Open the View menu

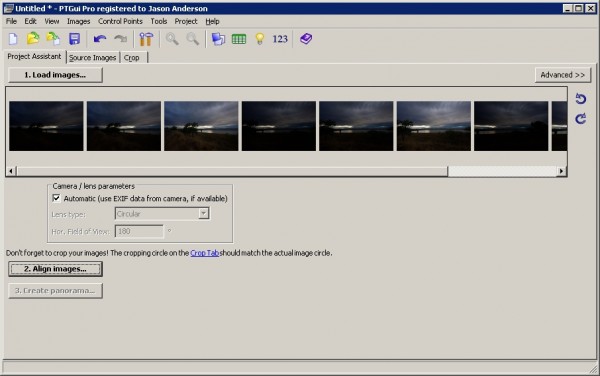[52, 21]
